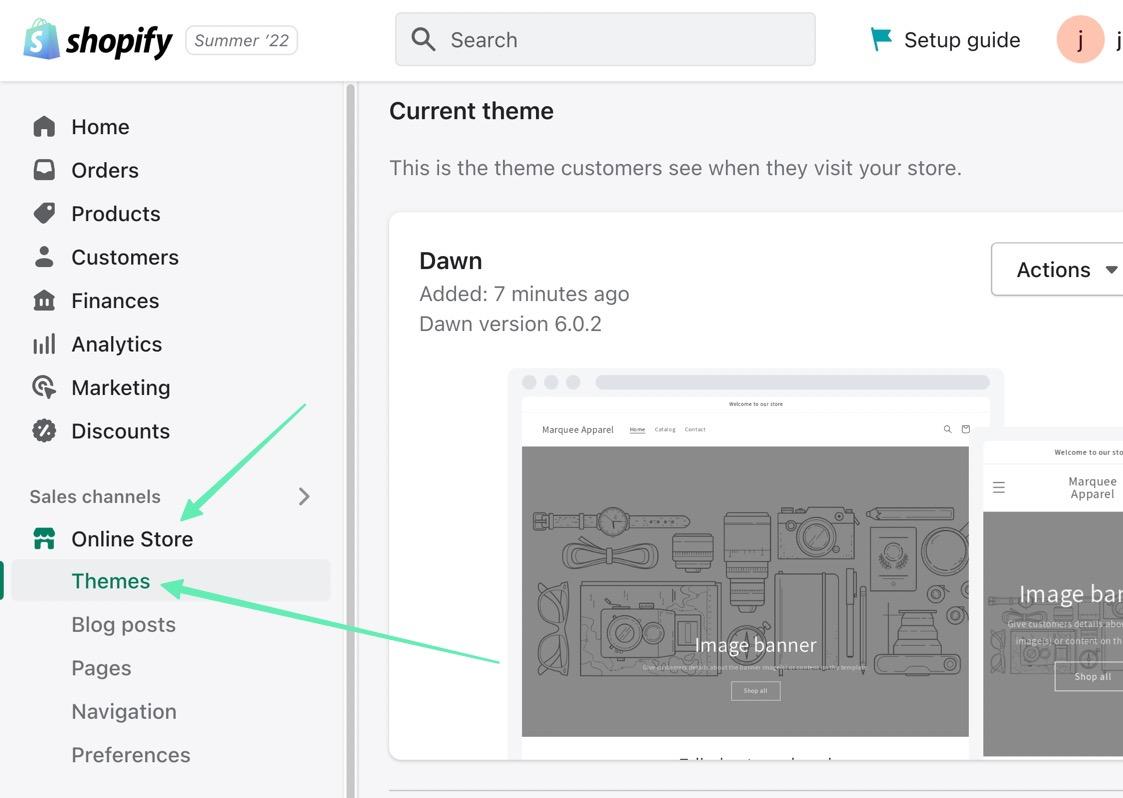1123x798 pixels.
Task: Click inside the Search field
Action: (x=604, y=39)
